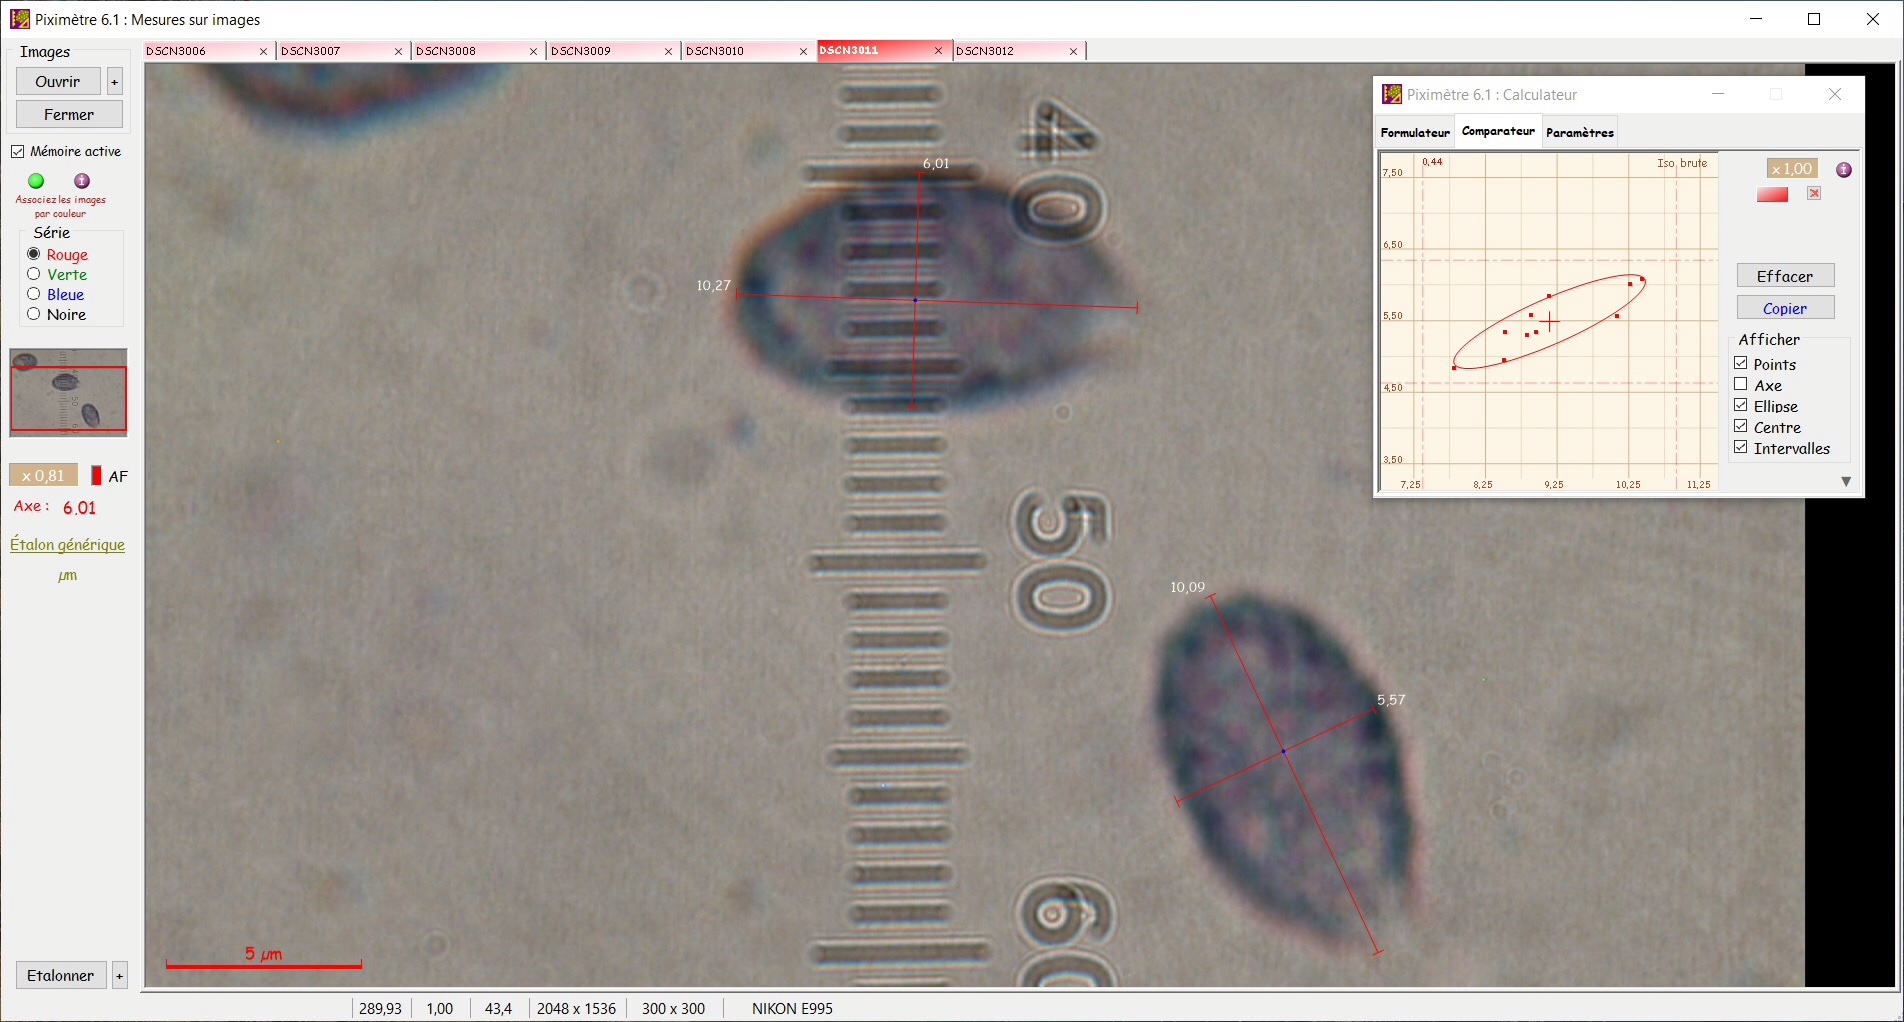
Task: Switch to the Formulateur tab
Action: pos(1414,132)
